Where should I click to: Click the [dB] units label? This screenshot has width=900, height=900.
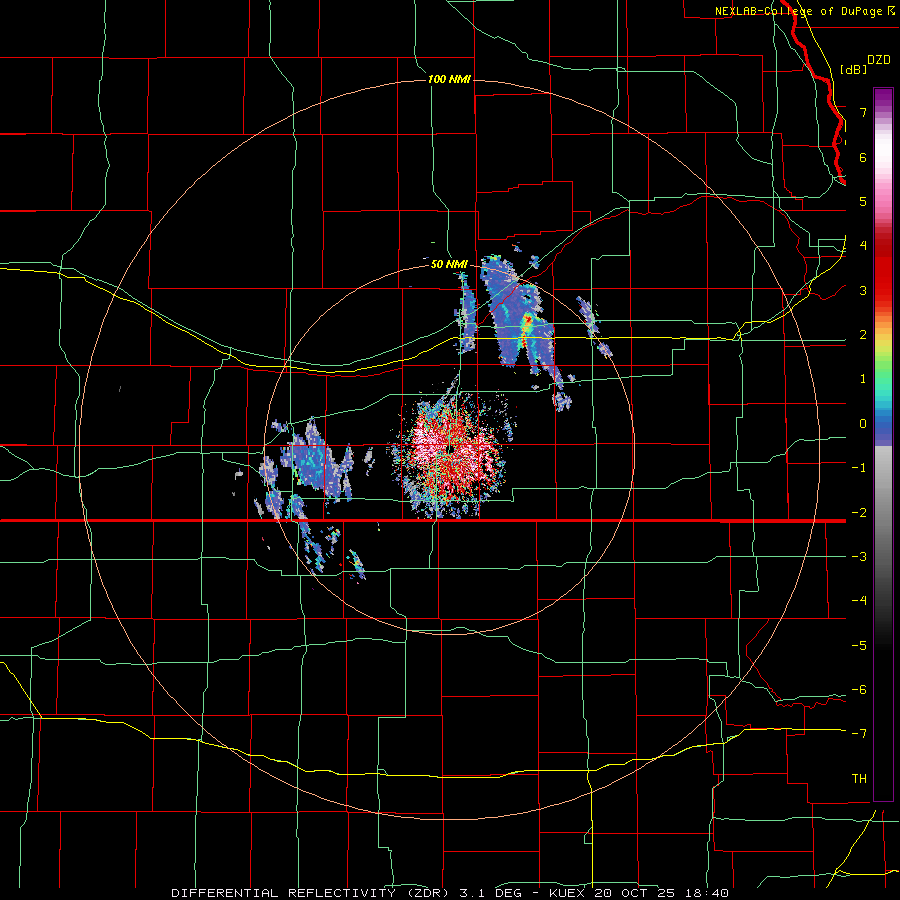pos(854,69)
